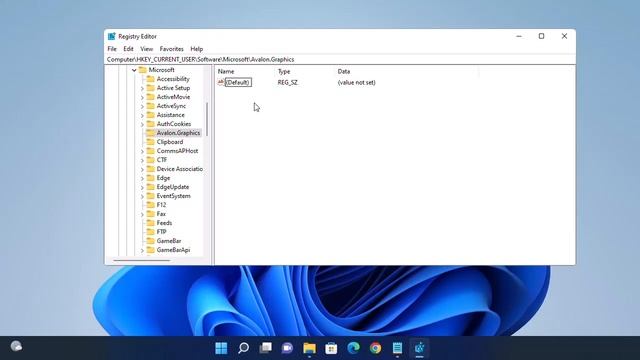The height and width of the screenshot is (360, 640).
Task: Click the tree pane horizontal scrollbar
Action: 142,260
